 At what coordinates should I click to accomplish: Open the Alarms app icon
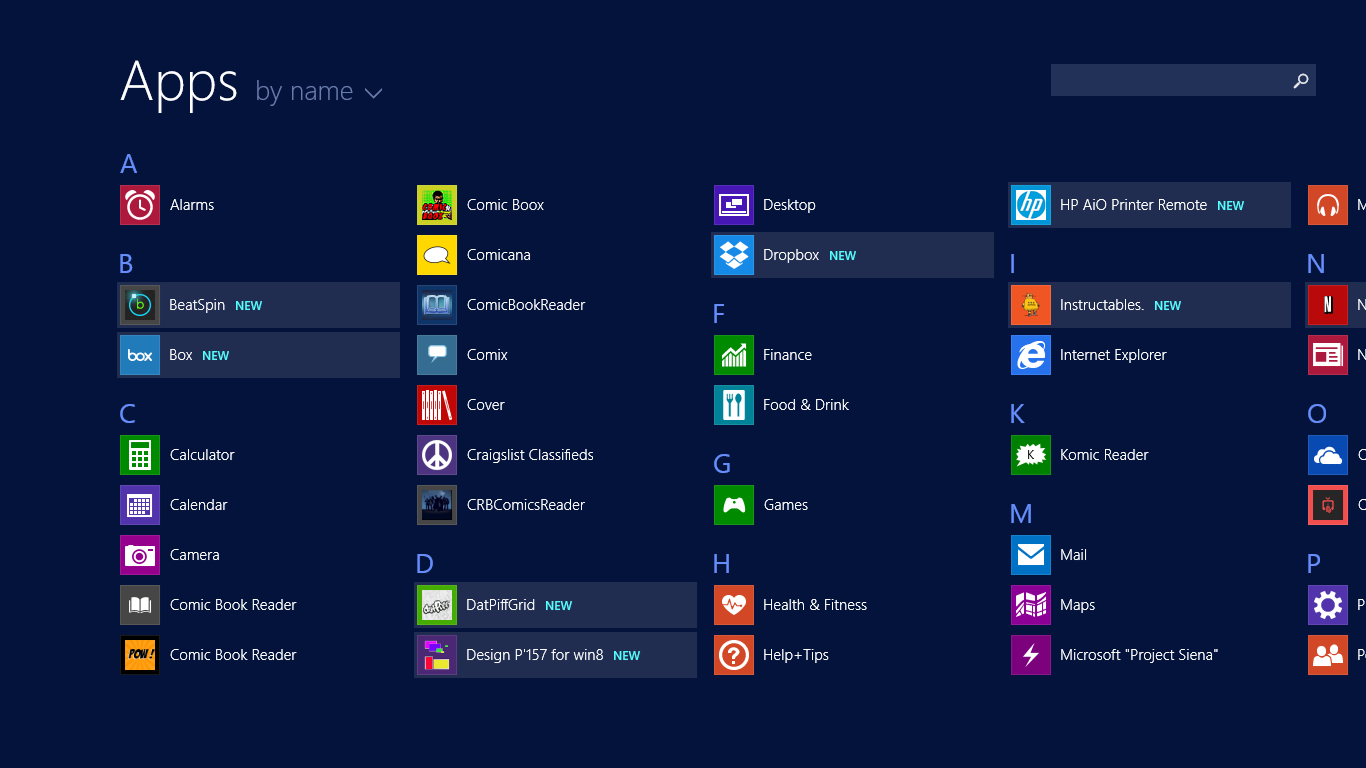tap(140, 205)
